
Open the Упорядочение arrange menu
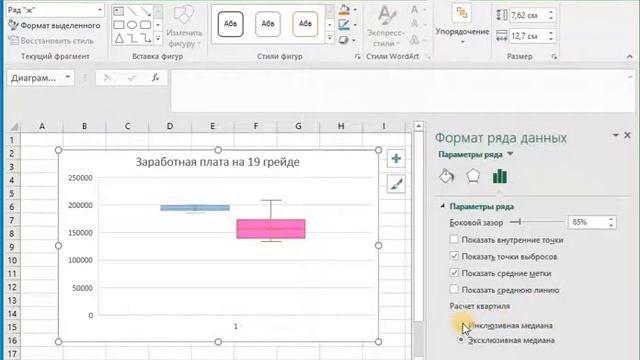pyautogui.click(x=462, y=25)
